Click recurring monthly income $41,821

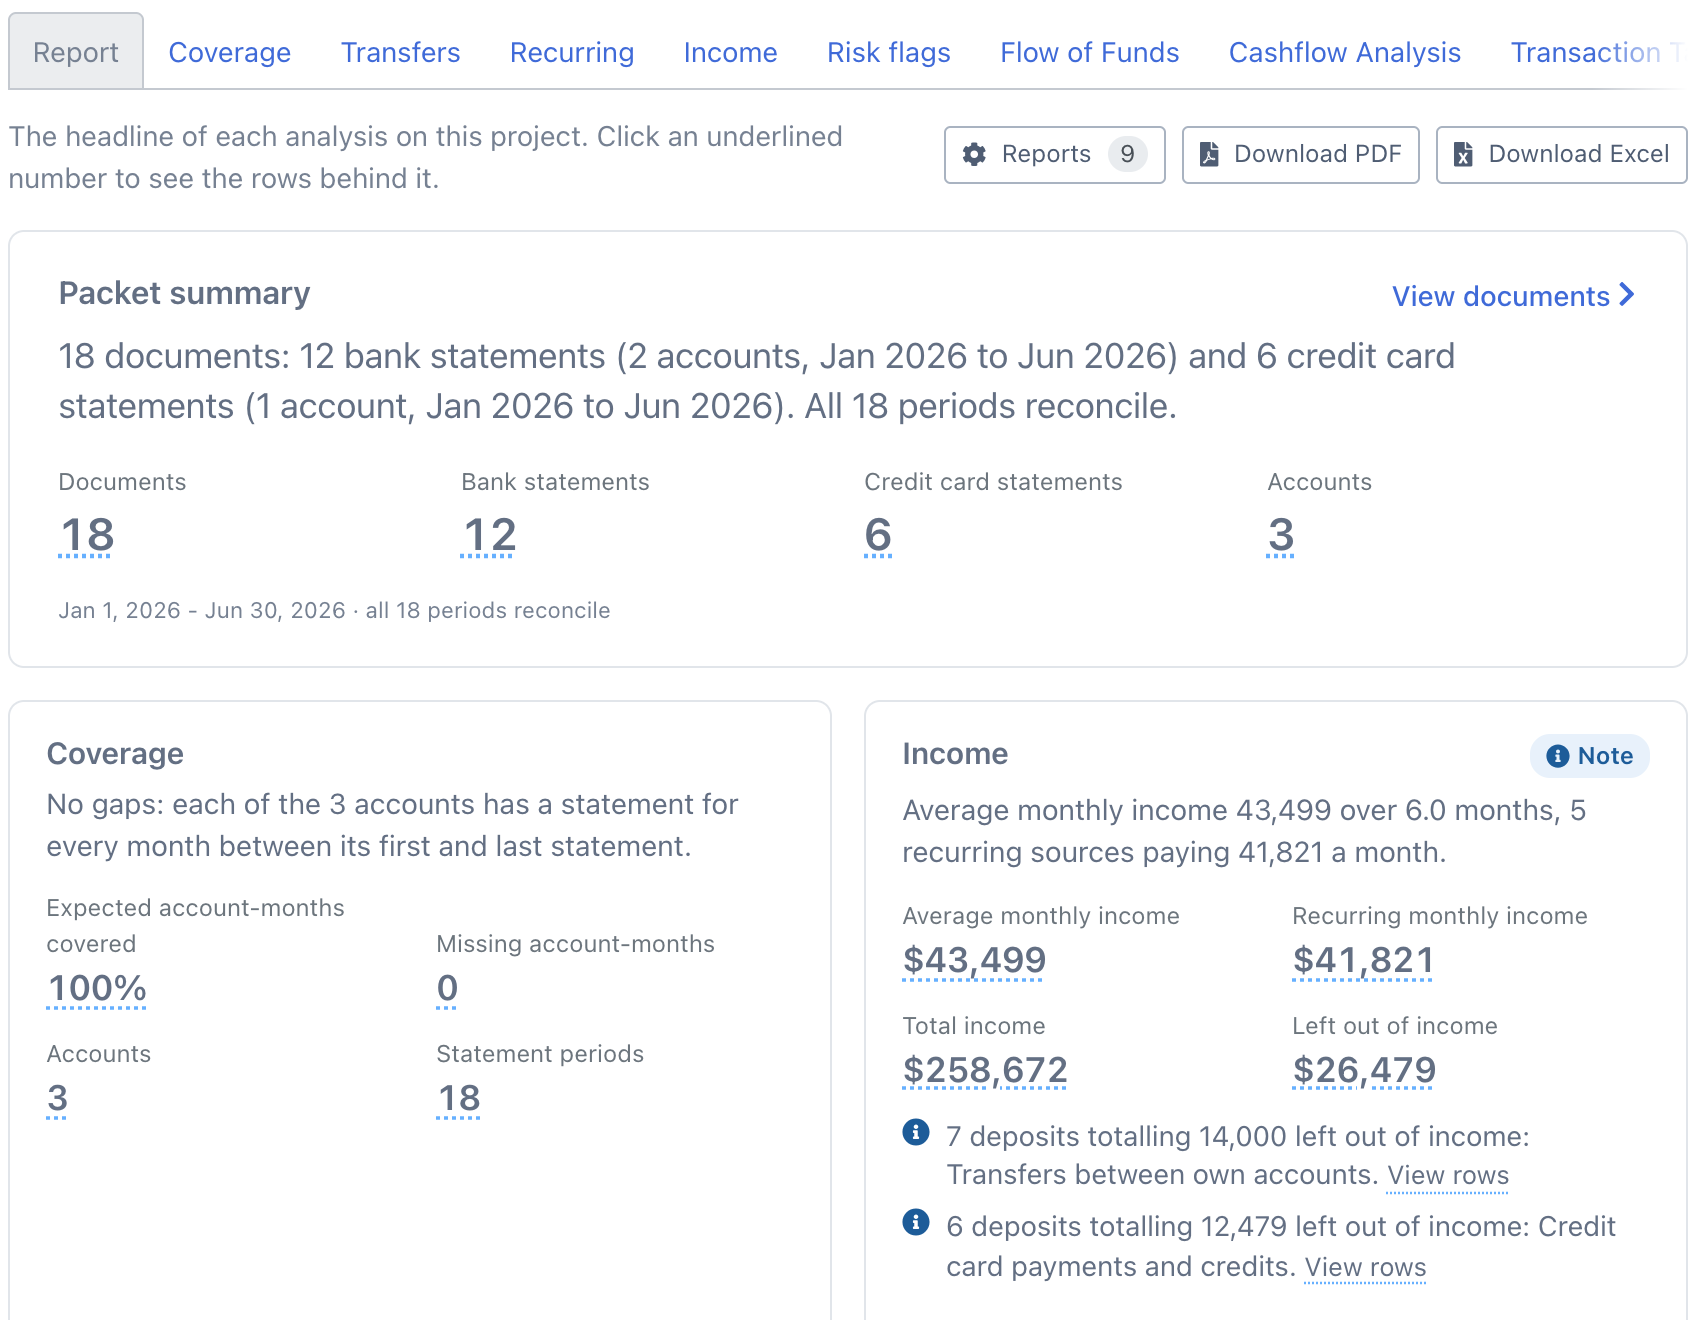tap(1363, 960)
